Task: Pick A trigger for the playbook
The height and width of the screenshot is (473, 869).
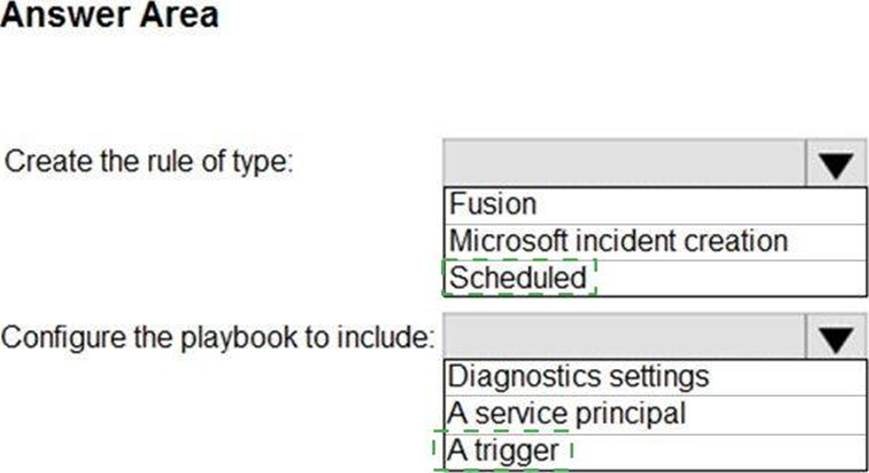Action: pyautogui.click(x=503, y=450)
